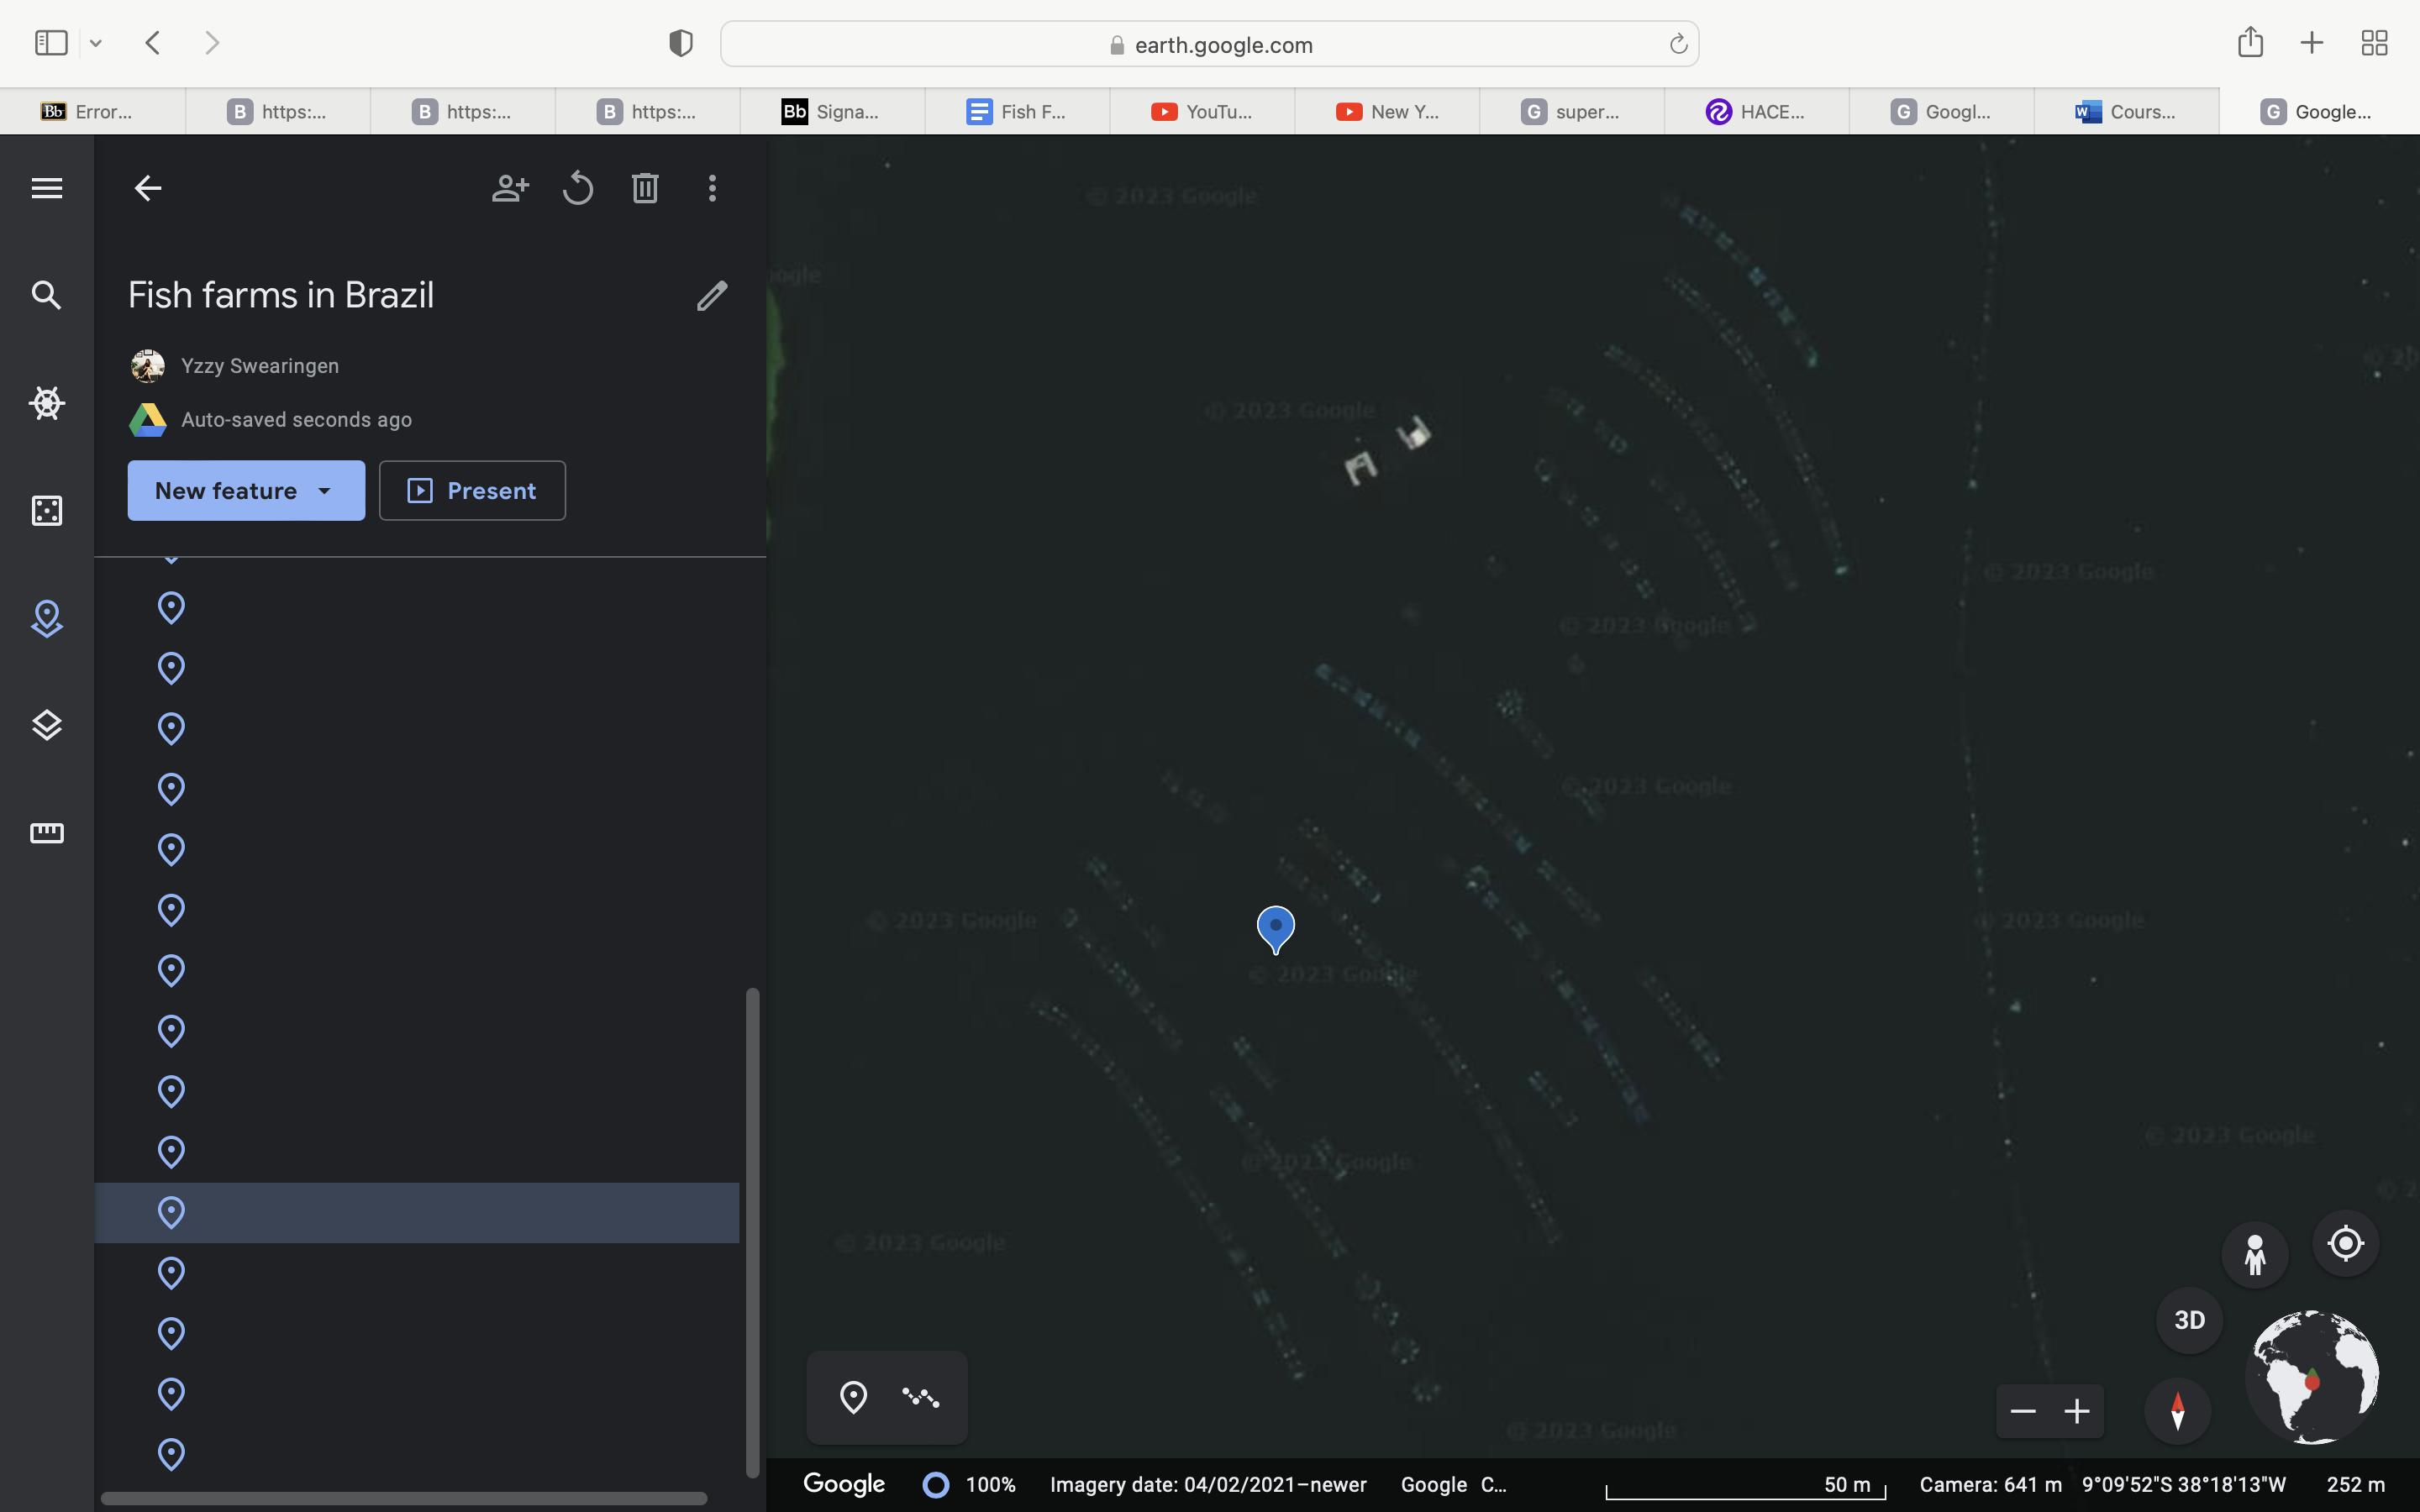This screenshot has height=1512, width=2420.
Task: Click the 100% loading indicator
Action: [968, 1485]
